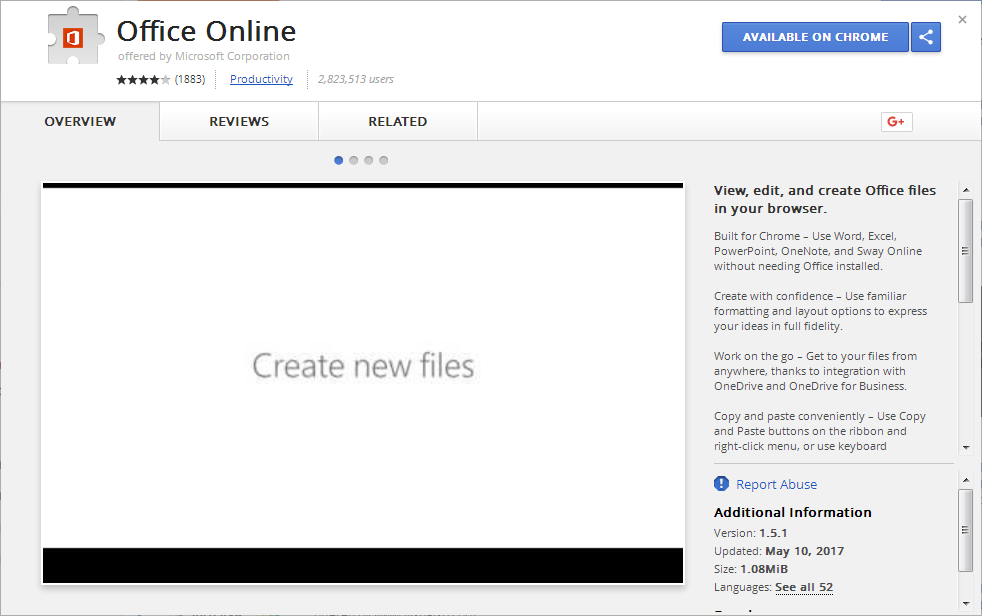Image resolution: width=982 pixels, height=616 pixels.
Task: Click the 'Copy and paste conveniently' paragraph
Action: (x=820, y=431)
